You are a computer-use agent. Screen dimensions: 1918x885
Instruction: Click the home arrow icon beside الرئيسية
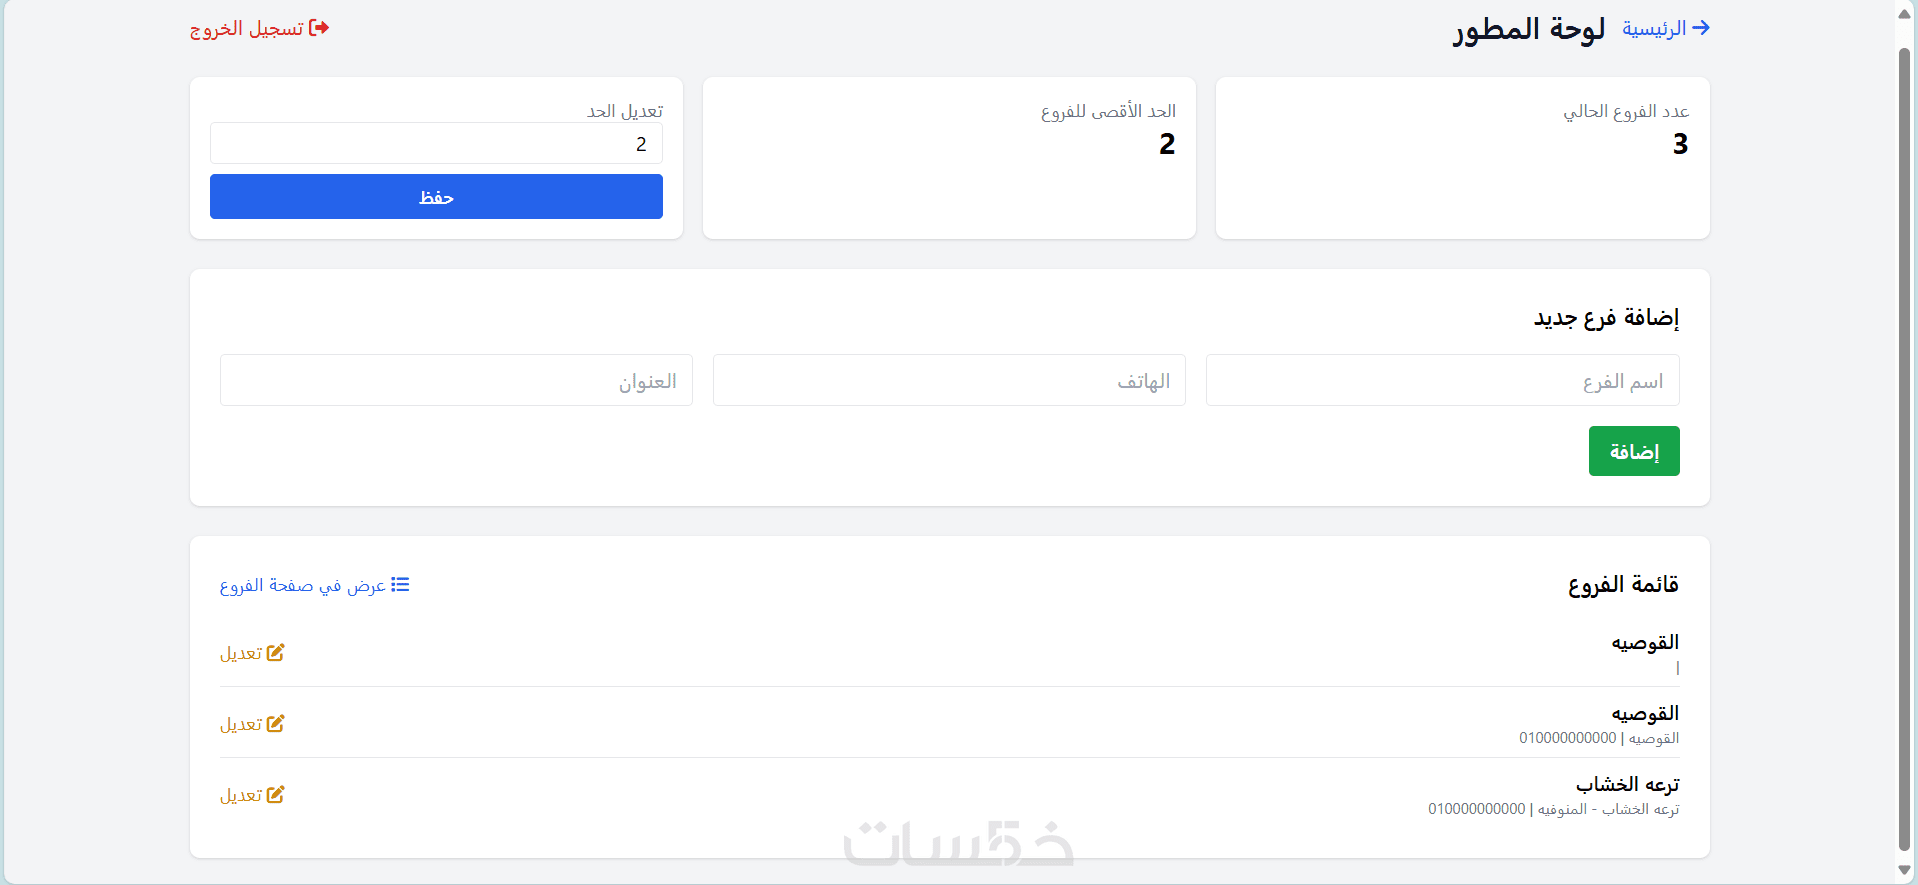point(1700,28)
